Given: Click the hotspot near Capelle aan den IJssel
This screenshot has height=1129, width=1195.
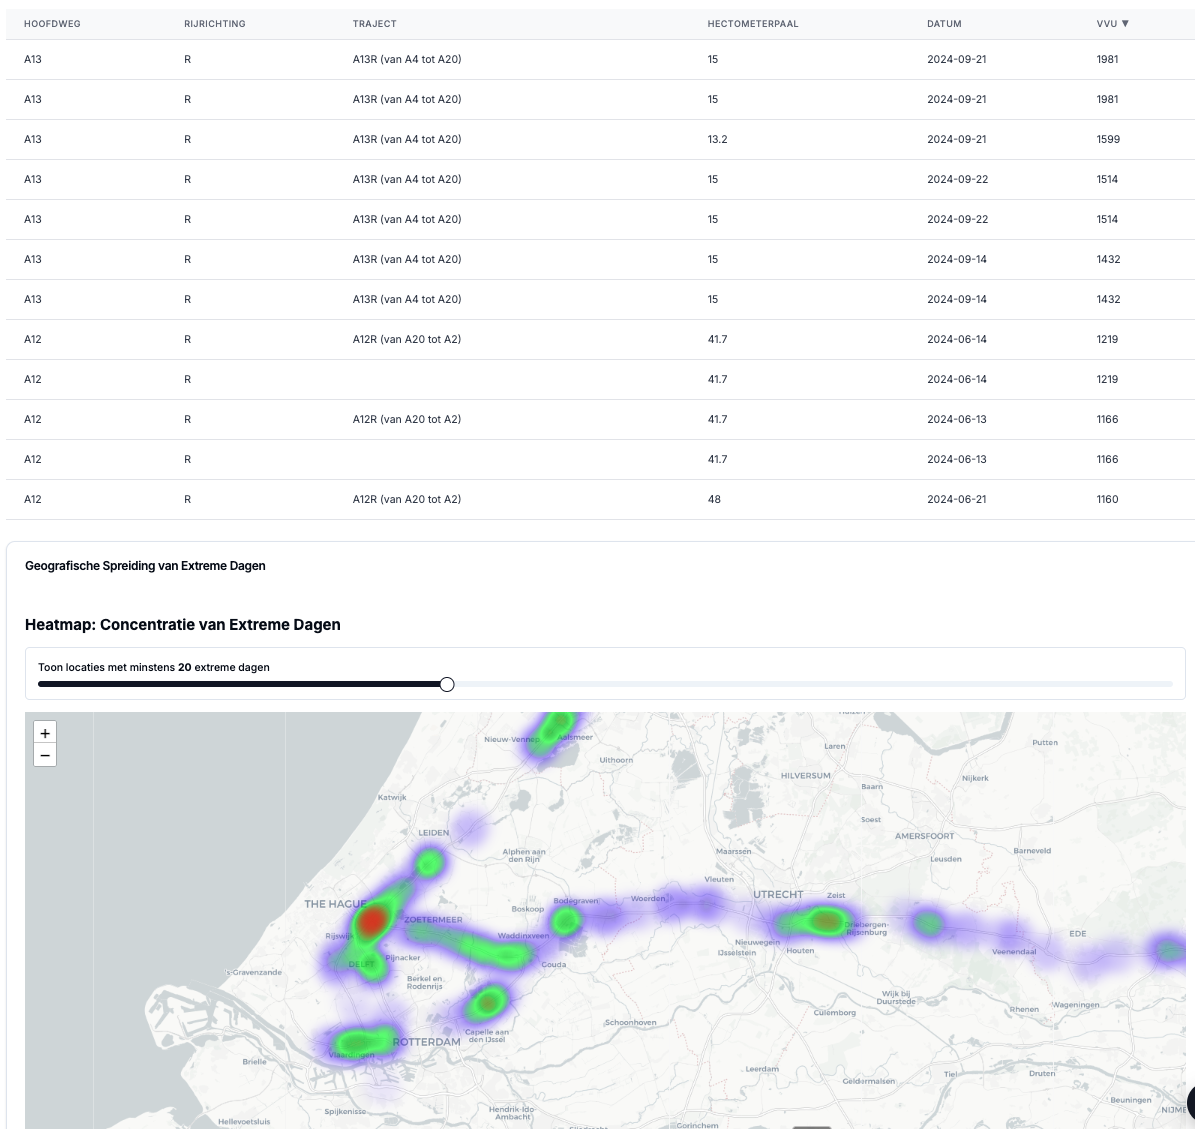Looking at the screenshot, I should click(x=488, y=1001).
